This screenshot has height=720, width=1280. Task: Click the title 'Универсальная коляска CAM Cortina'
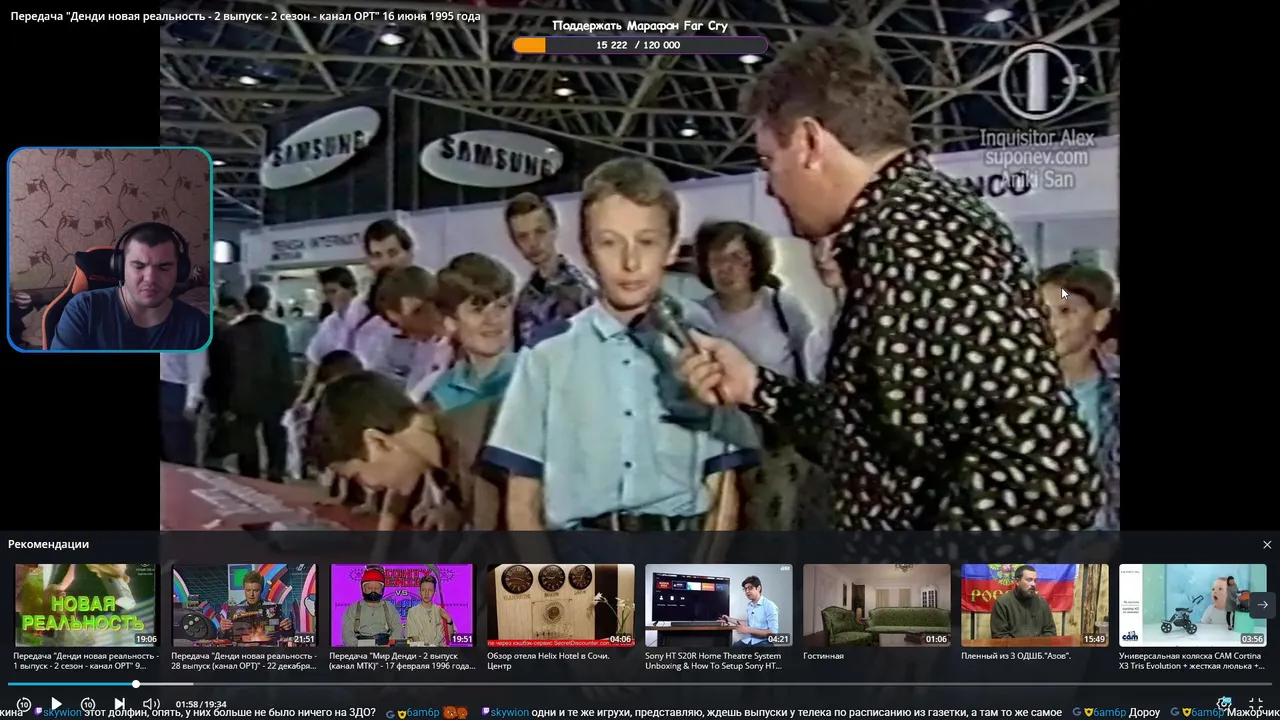(1191, 661)
